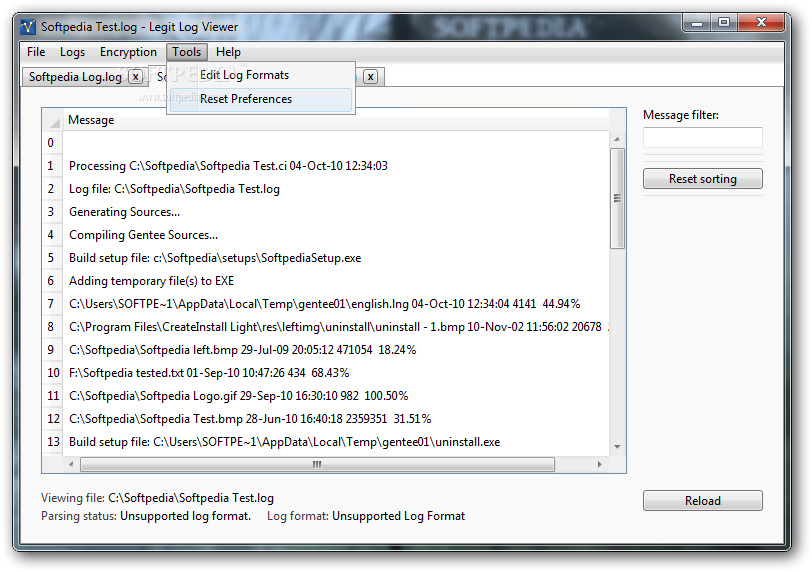Select the 'Log file: C:\Softpedia\Softpedia Test.log' row
Screen dimensions: 812x572
click(336, 189)
